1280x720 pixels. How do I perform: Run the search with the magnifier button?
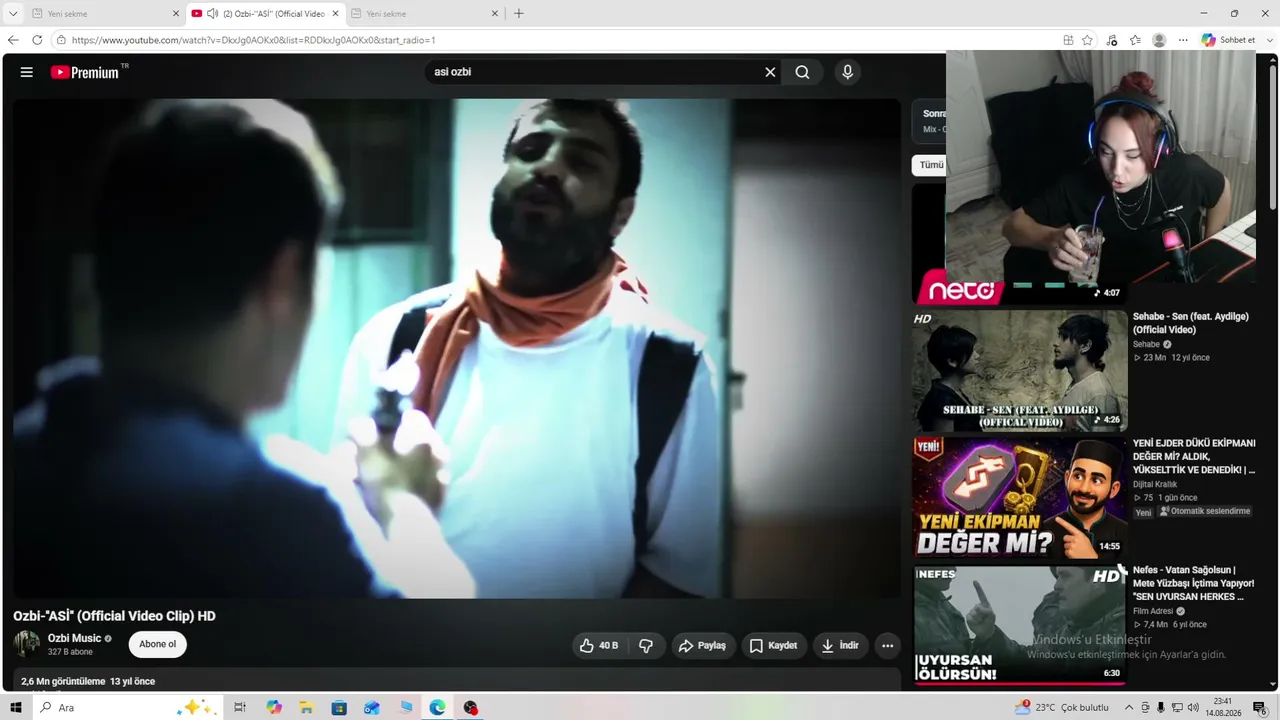tap(802, 72)
